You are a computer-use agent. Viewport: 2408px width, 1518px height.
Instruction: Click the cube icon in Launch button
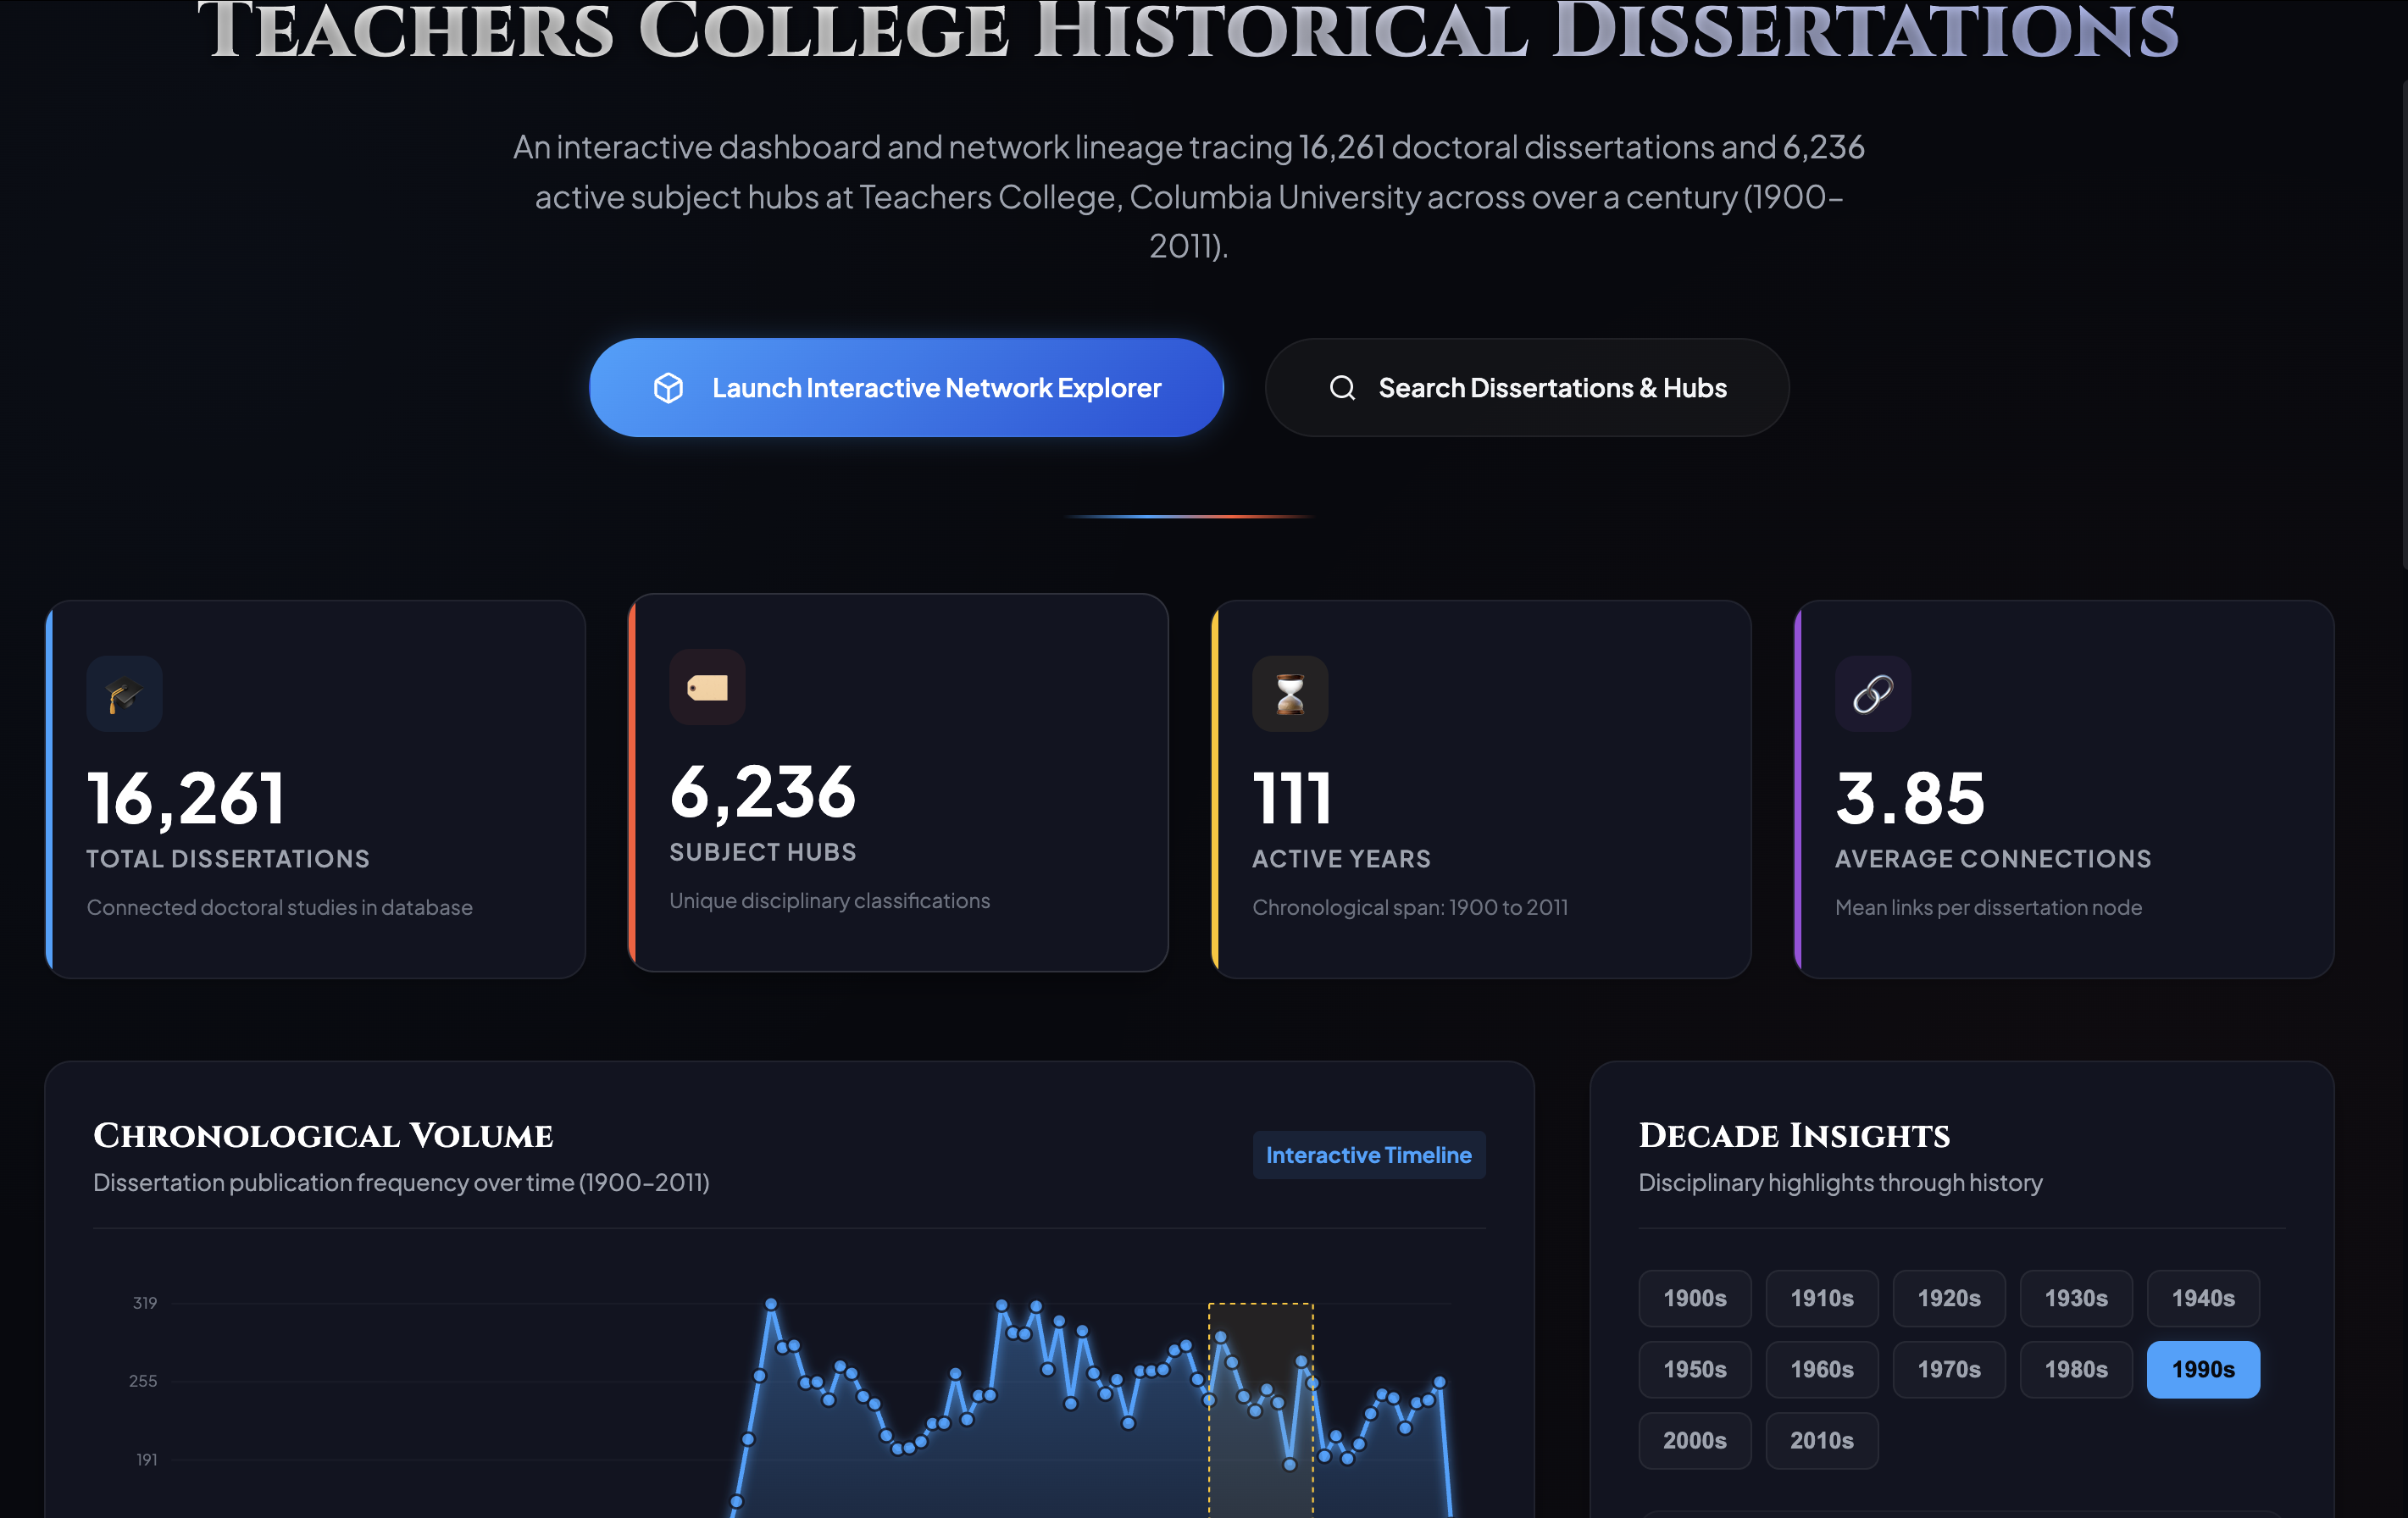(668, 388)
